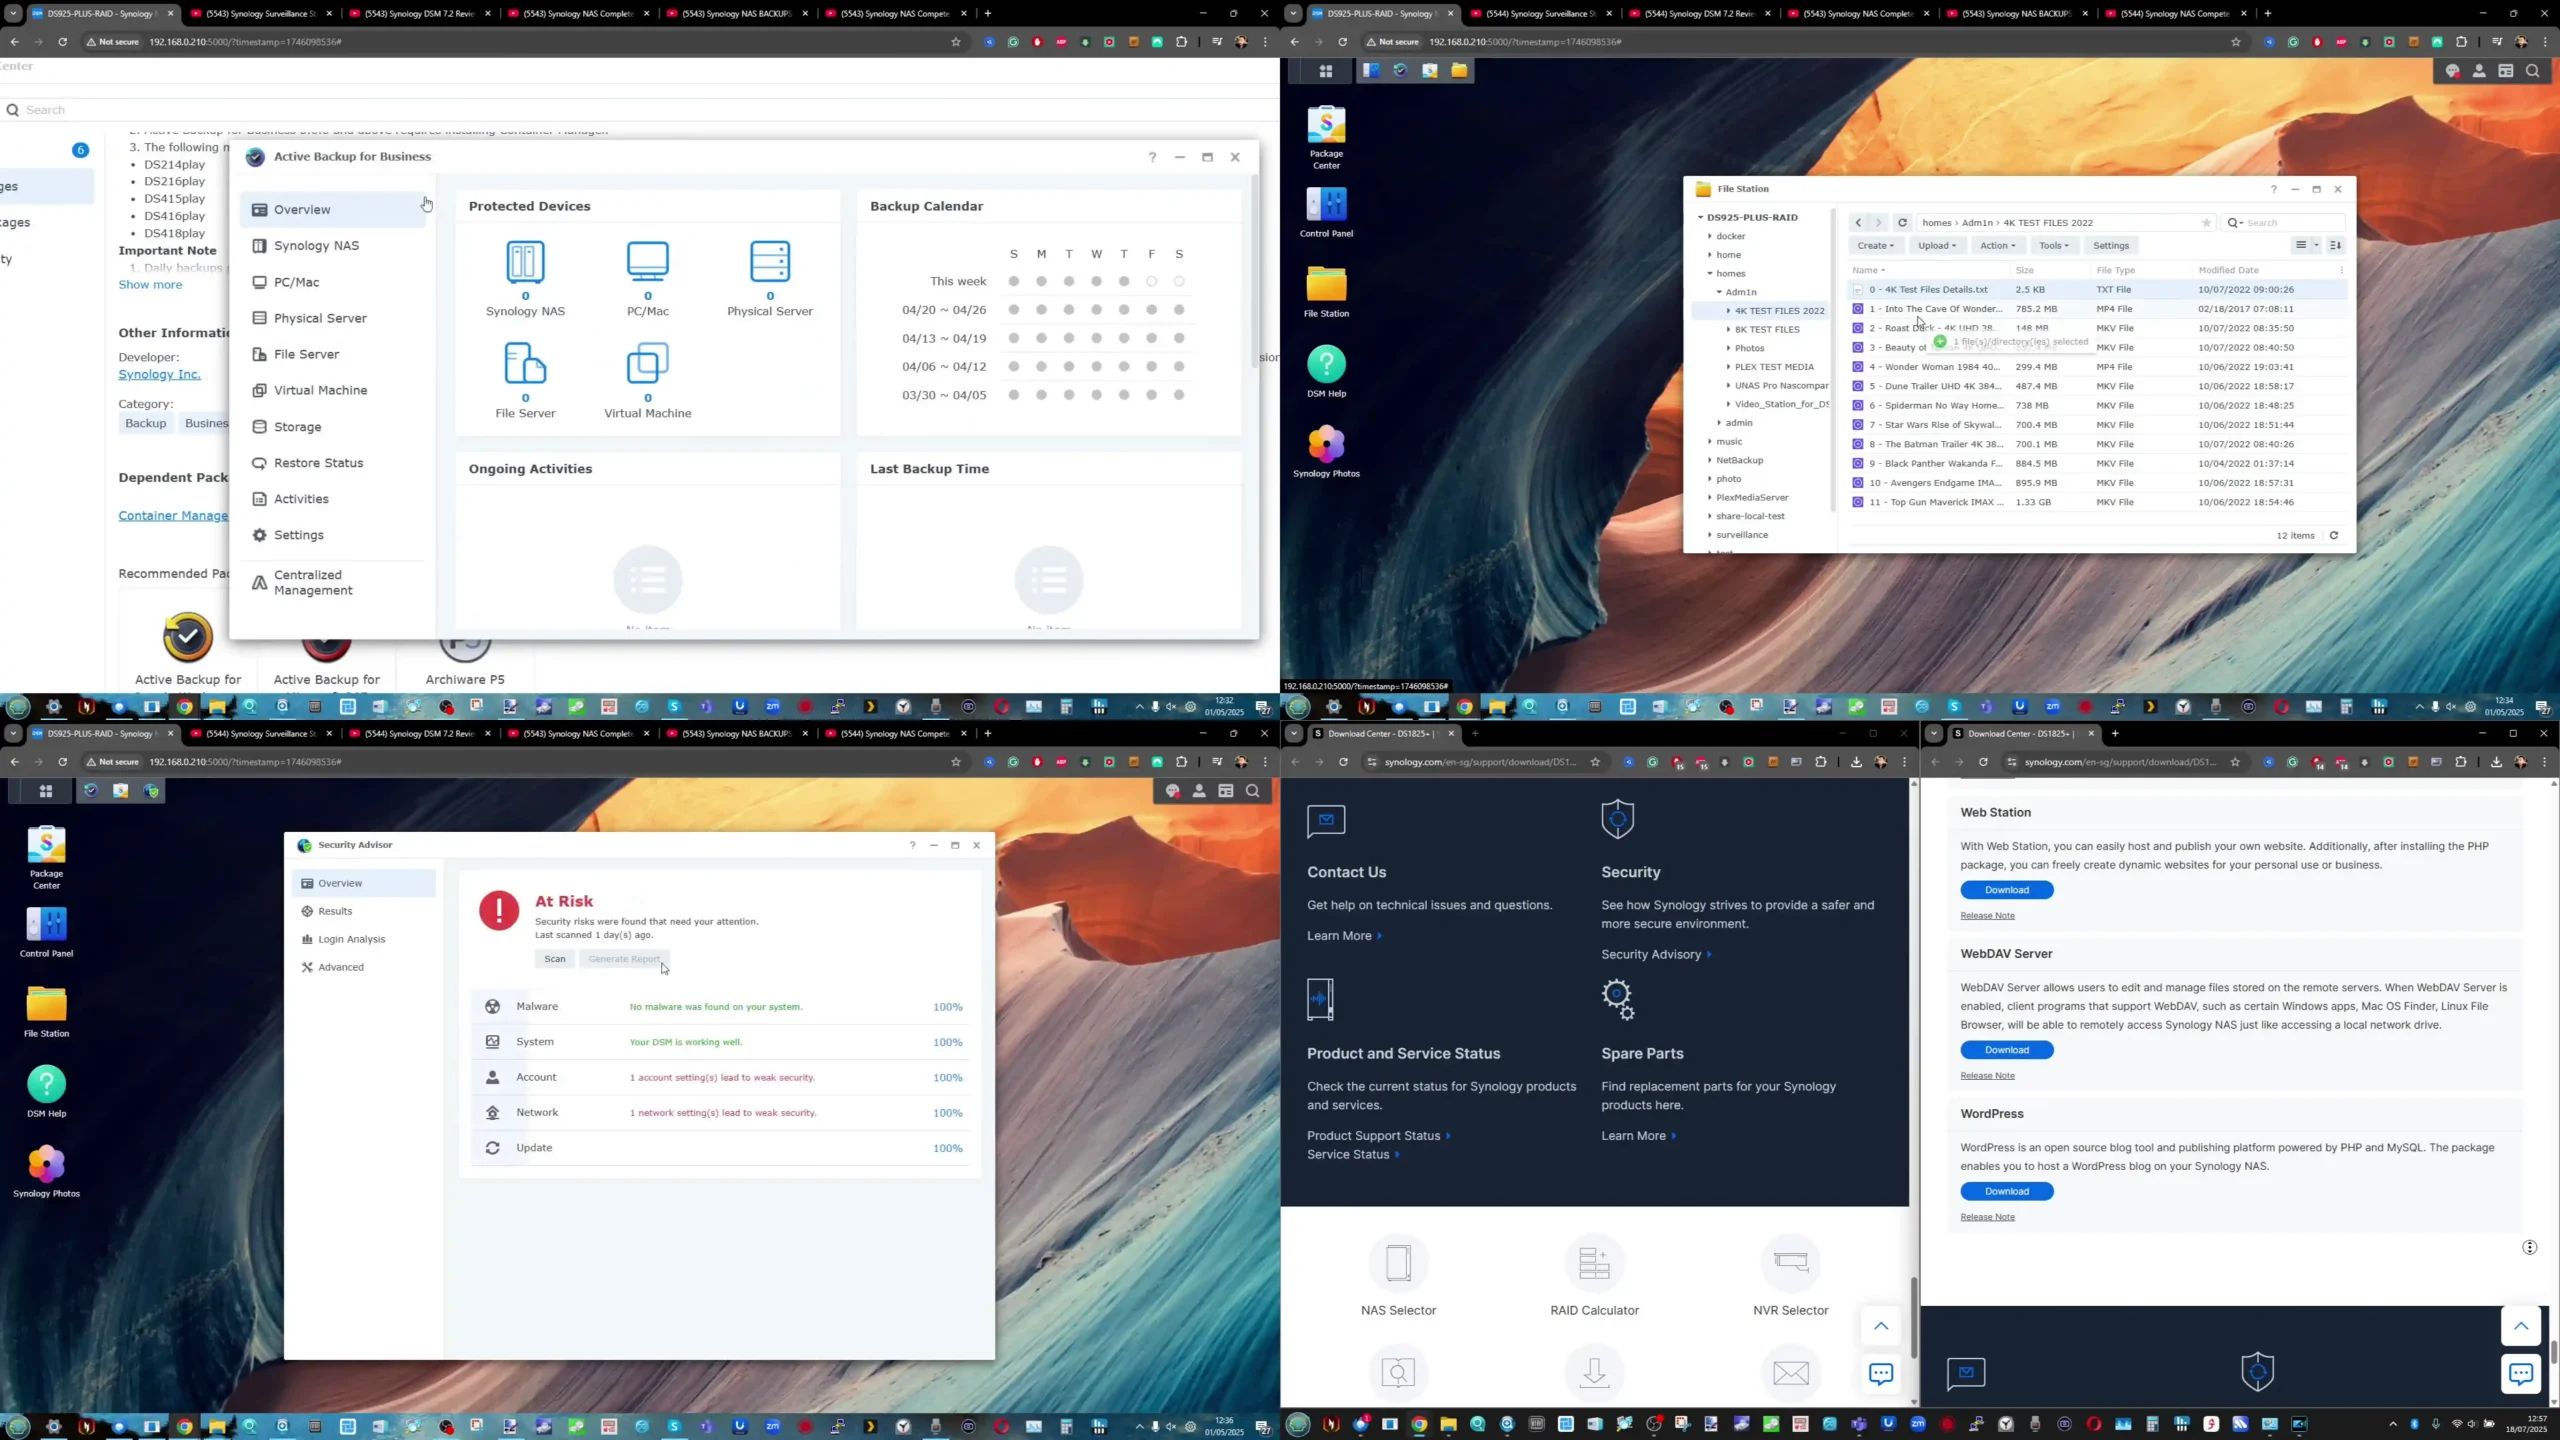Expand 8K TEST FILES folder in tree
Screen dimensions: 2560x1440
pos(1728,329)
